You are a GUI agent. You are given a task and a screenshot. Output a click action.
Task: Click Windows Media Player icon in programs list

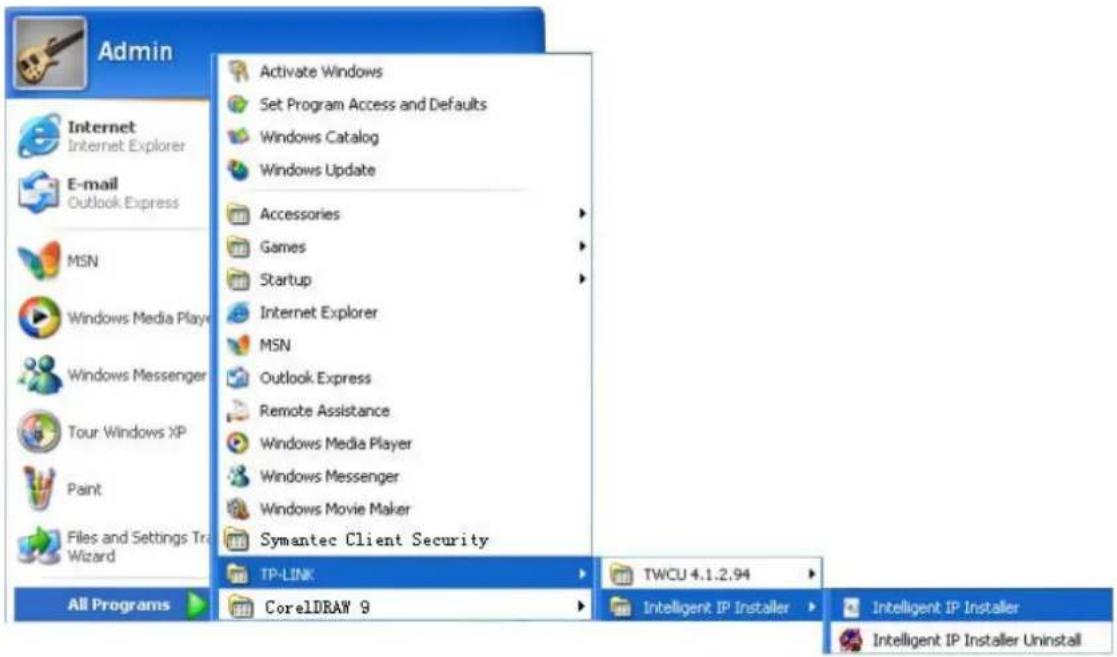point(238,443)
